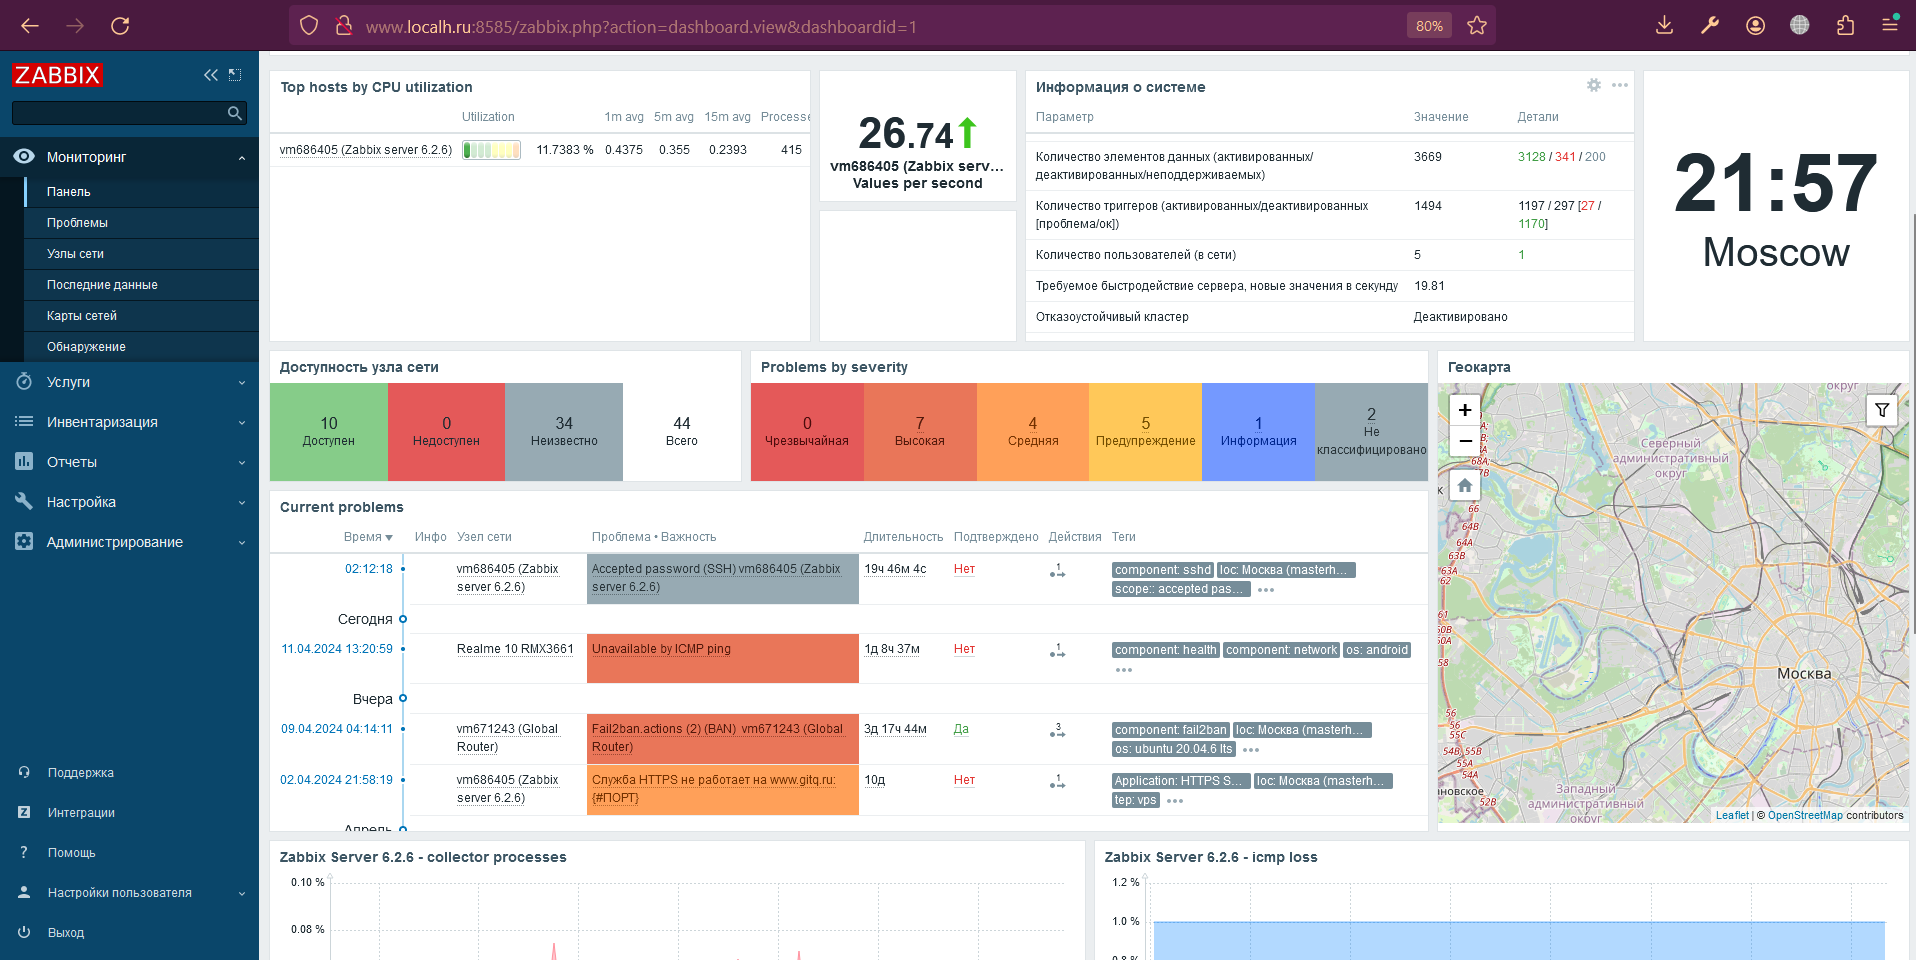Click the sidebar search magnifier icon
1916x960 pixels.
point(235,113)
